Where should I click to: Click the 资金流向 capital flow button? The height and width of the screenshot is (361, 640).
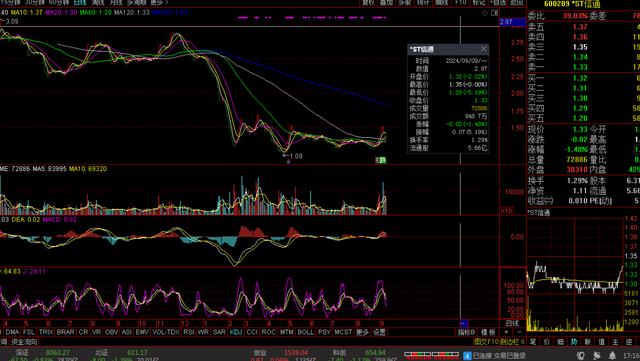click(24, 342)
